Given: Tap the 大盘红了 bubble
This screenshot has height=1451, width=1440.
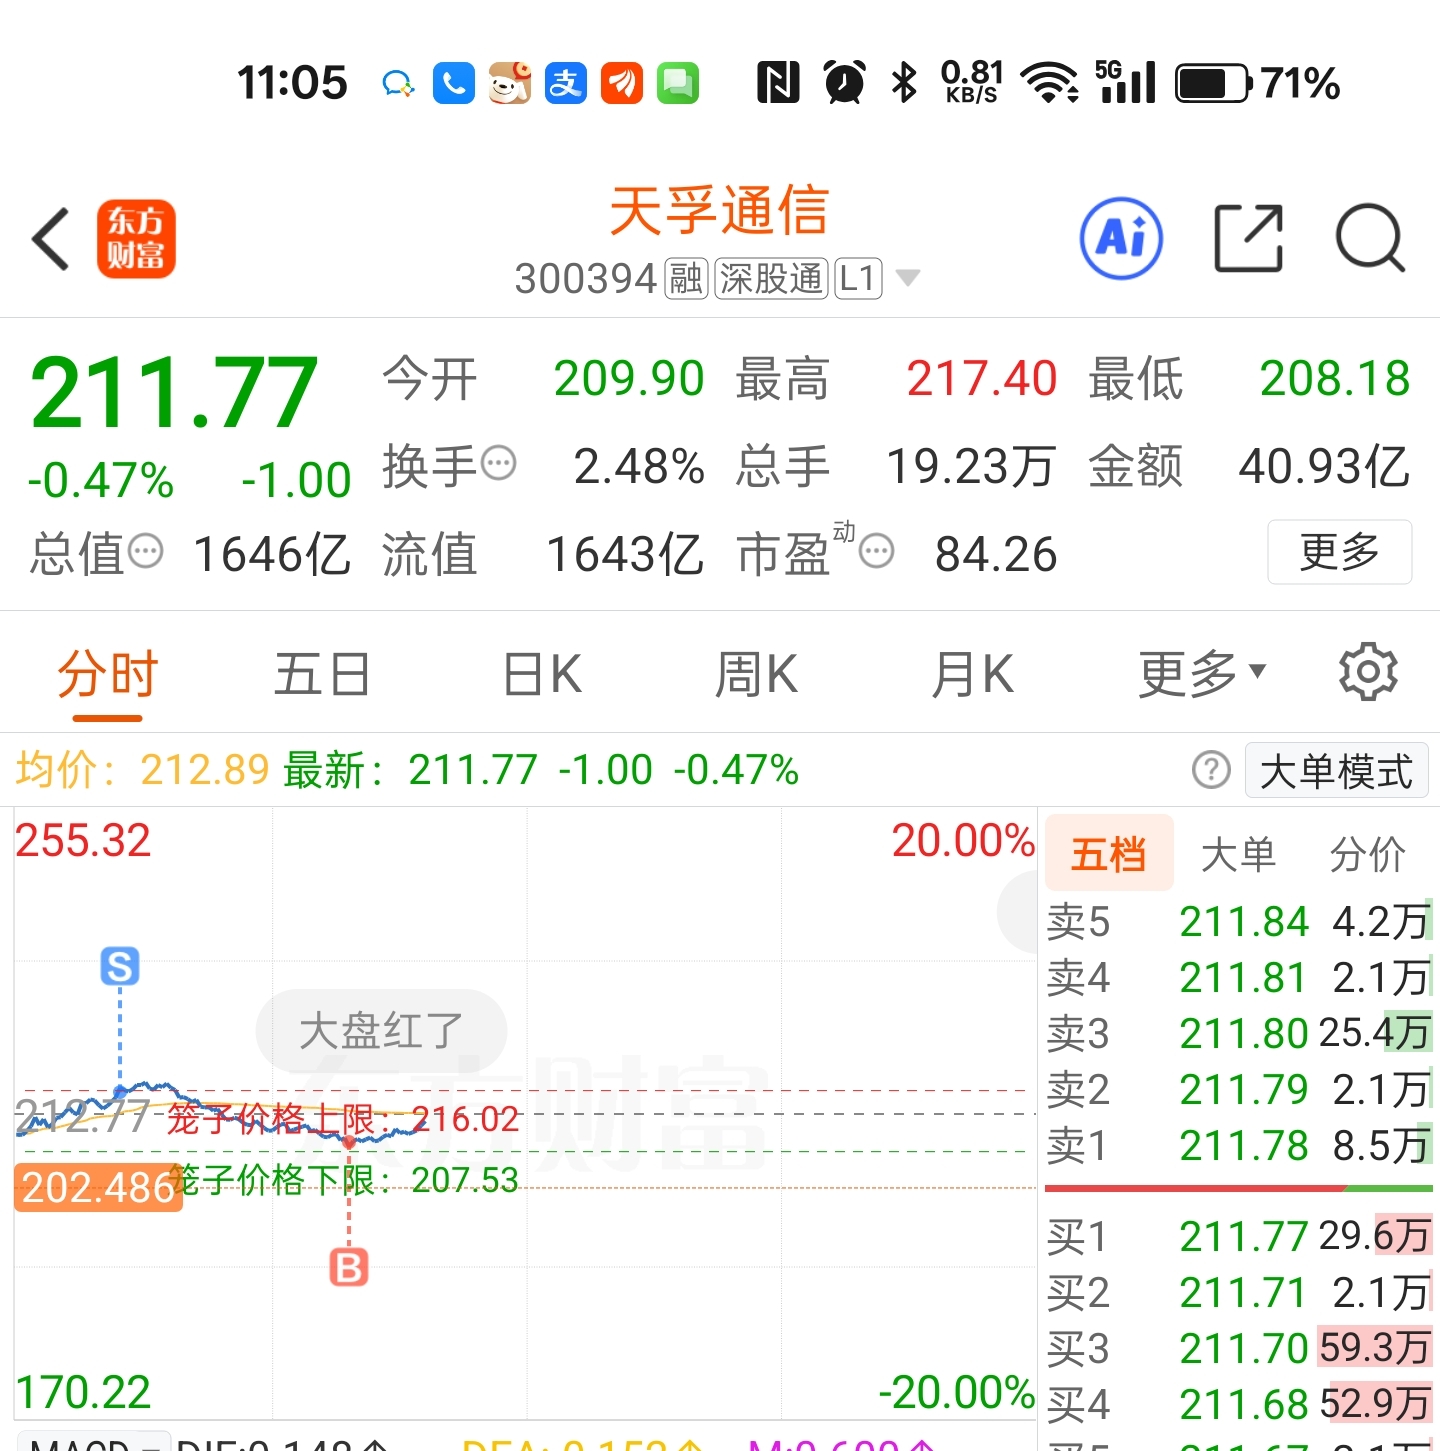Looking at the screenshot, I should (x=381, y=1031).
